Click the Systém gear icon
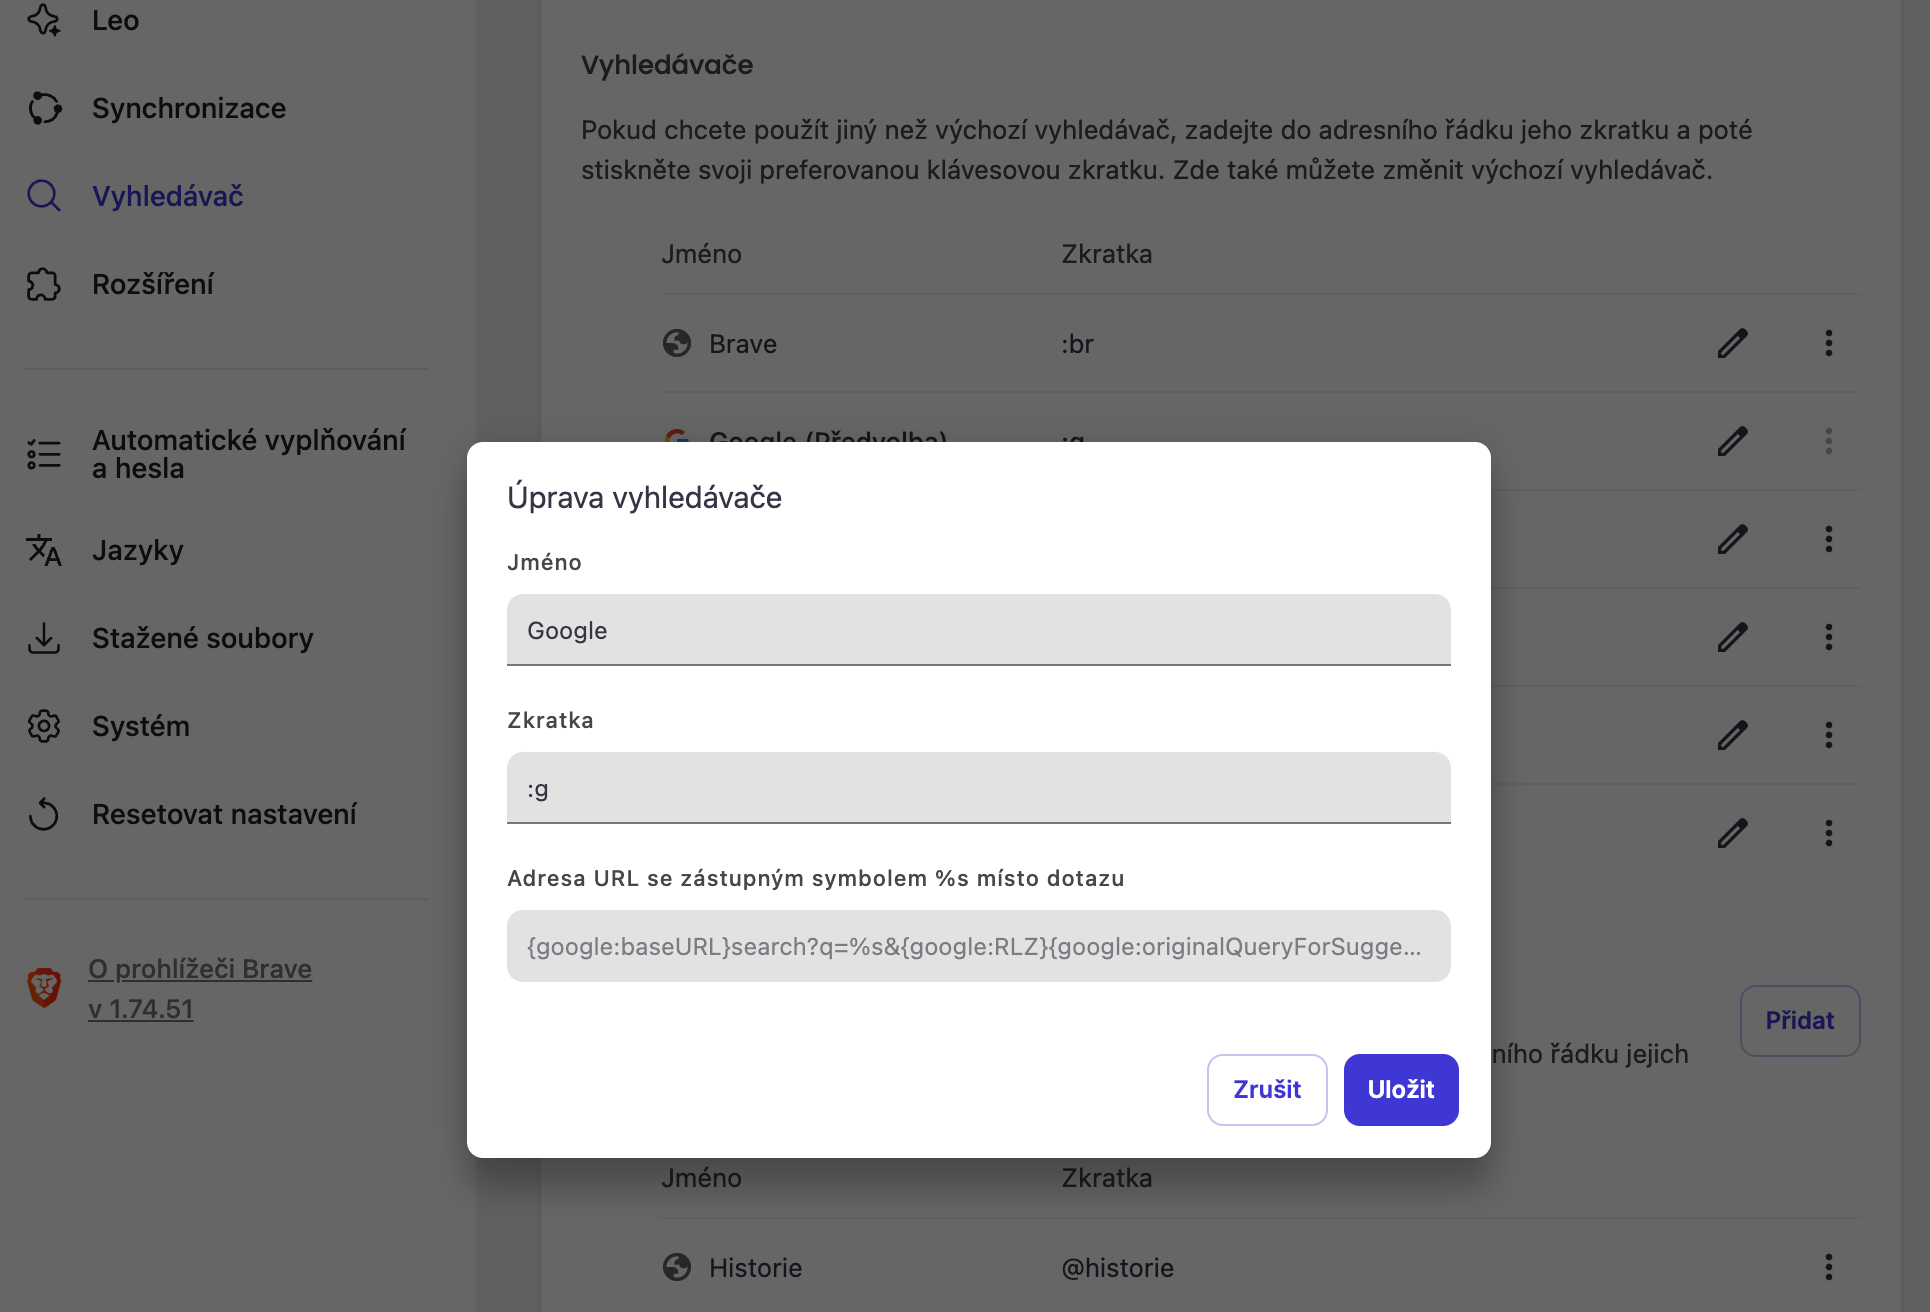 44,726
